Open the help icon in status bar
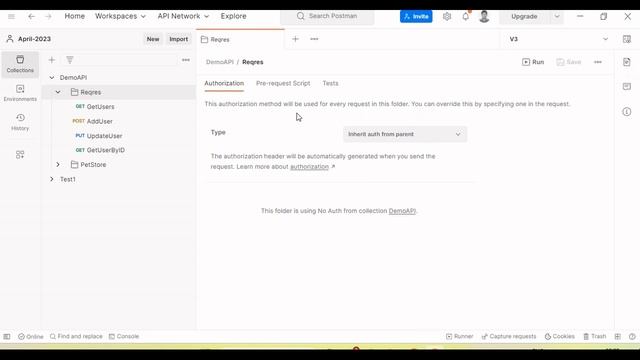 coord(632,337)
